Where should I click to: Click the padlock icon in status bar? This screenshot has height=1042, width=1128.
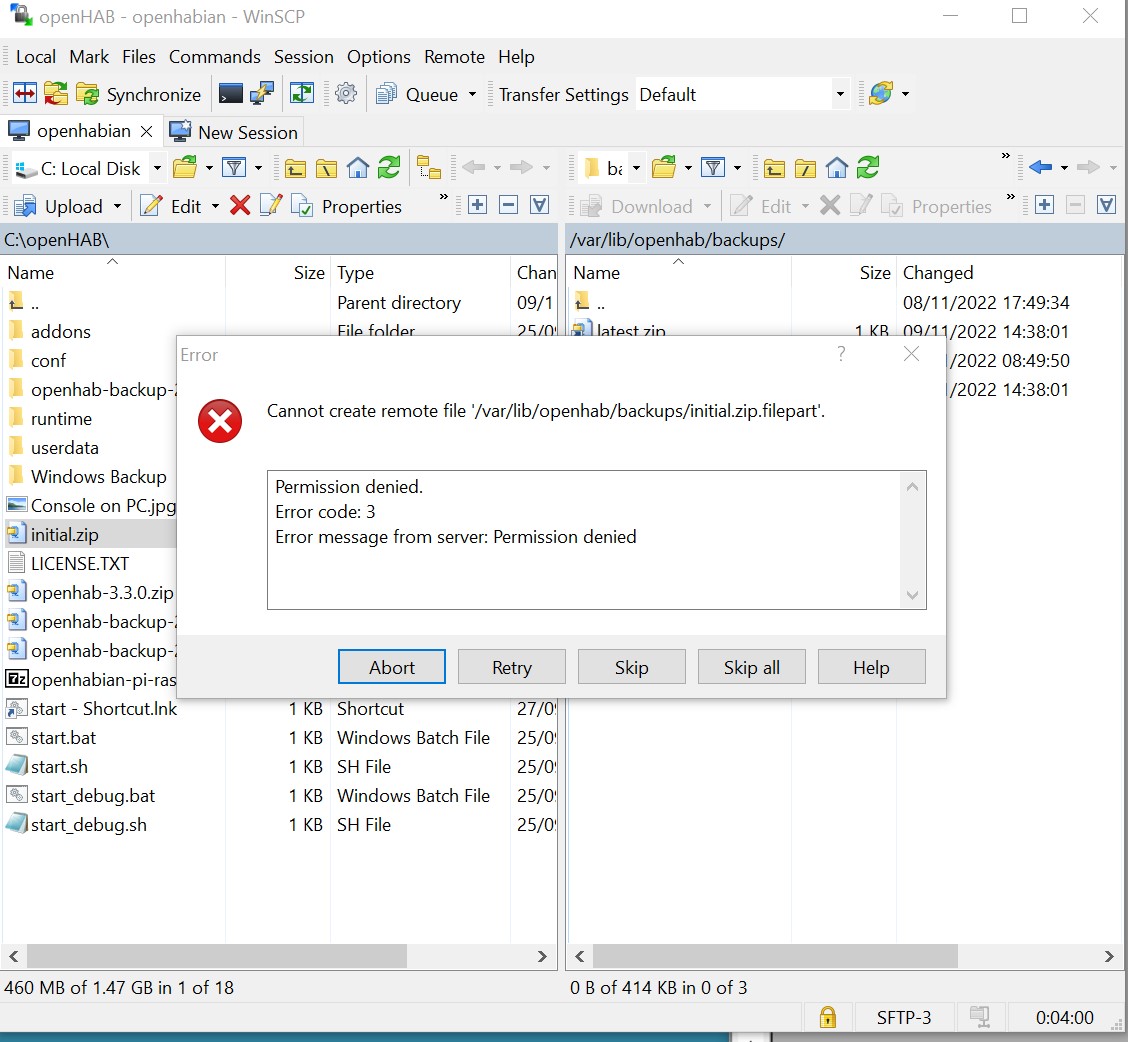[x=827, y=1017]
